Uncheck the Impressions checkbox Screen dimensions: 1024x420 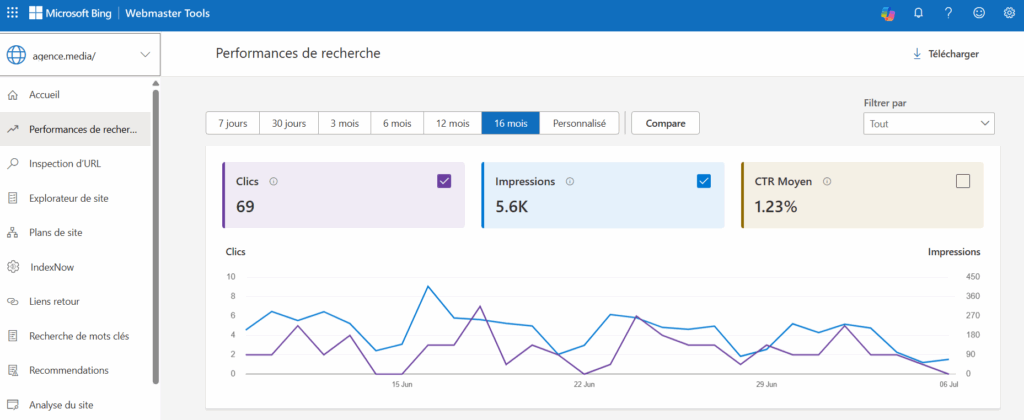coord(703,182)
